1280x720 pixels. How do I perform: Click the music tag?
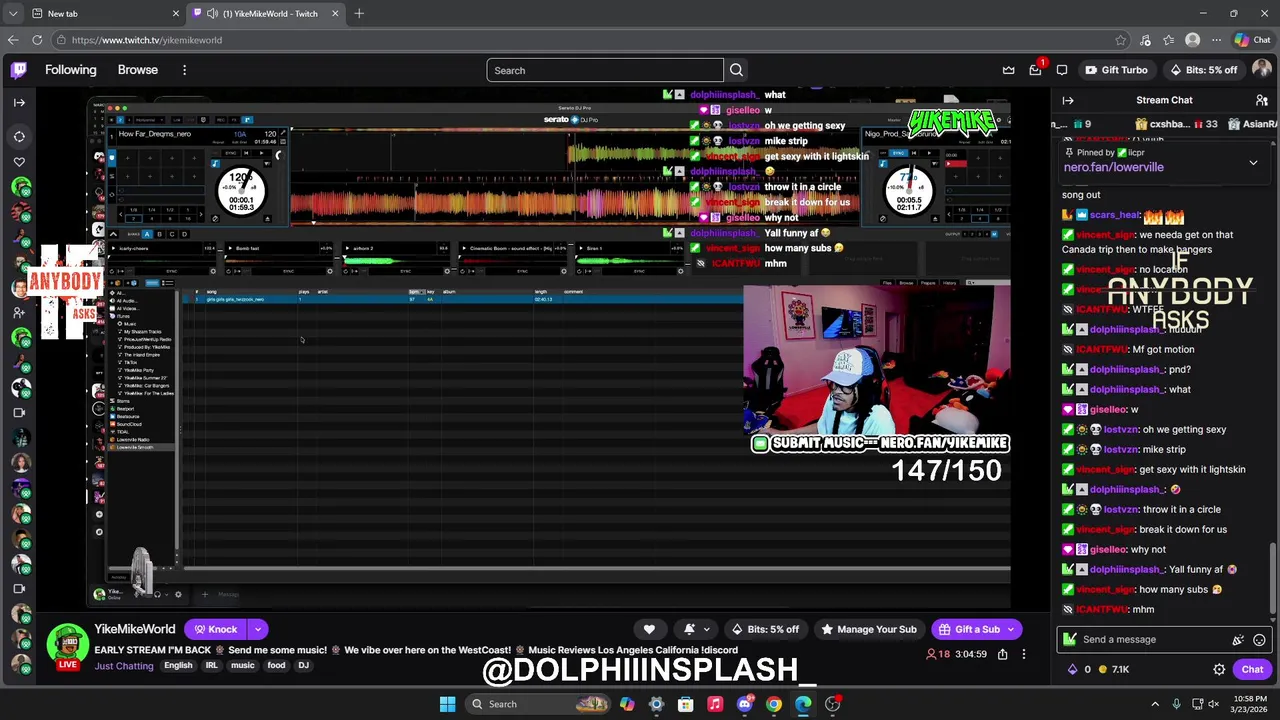point(243,666)
